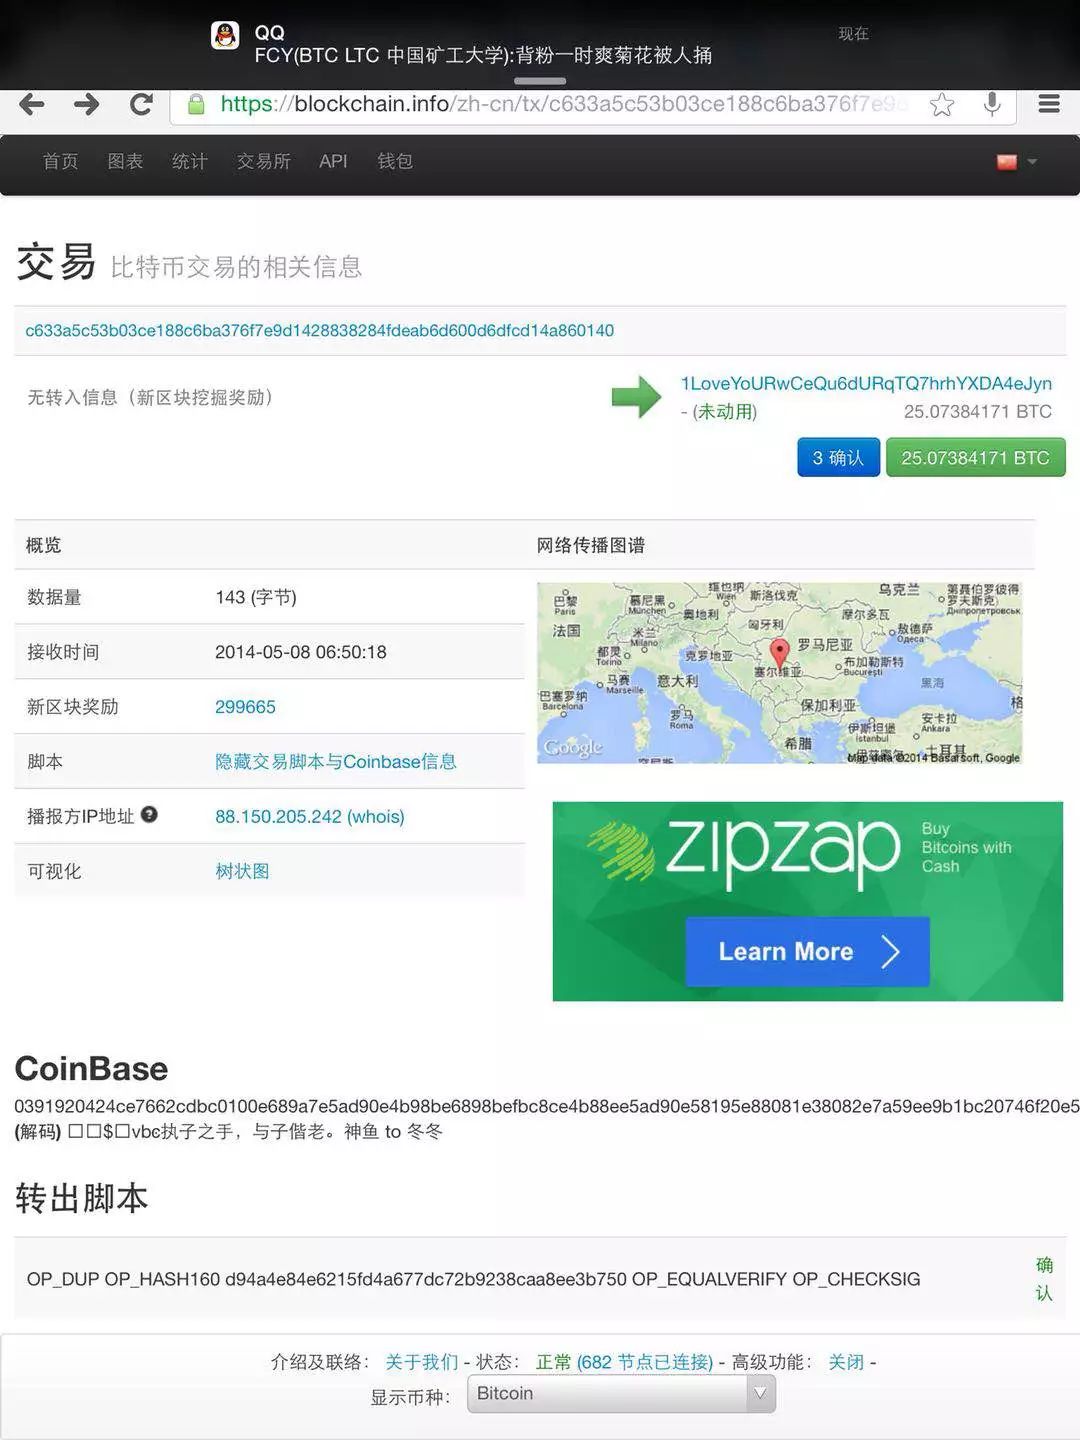Click the green 25.07384171 BTC button

tap(975, 458)
